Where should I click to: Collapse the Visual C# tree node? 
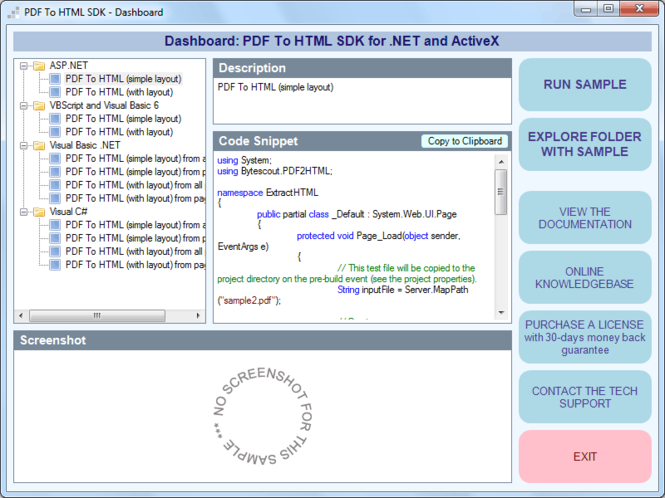(x=24, y=212)
